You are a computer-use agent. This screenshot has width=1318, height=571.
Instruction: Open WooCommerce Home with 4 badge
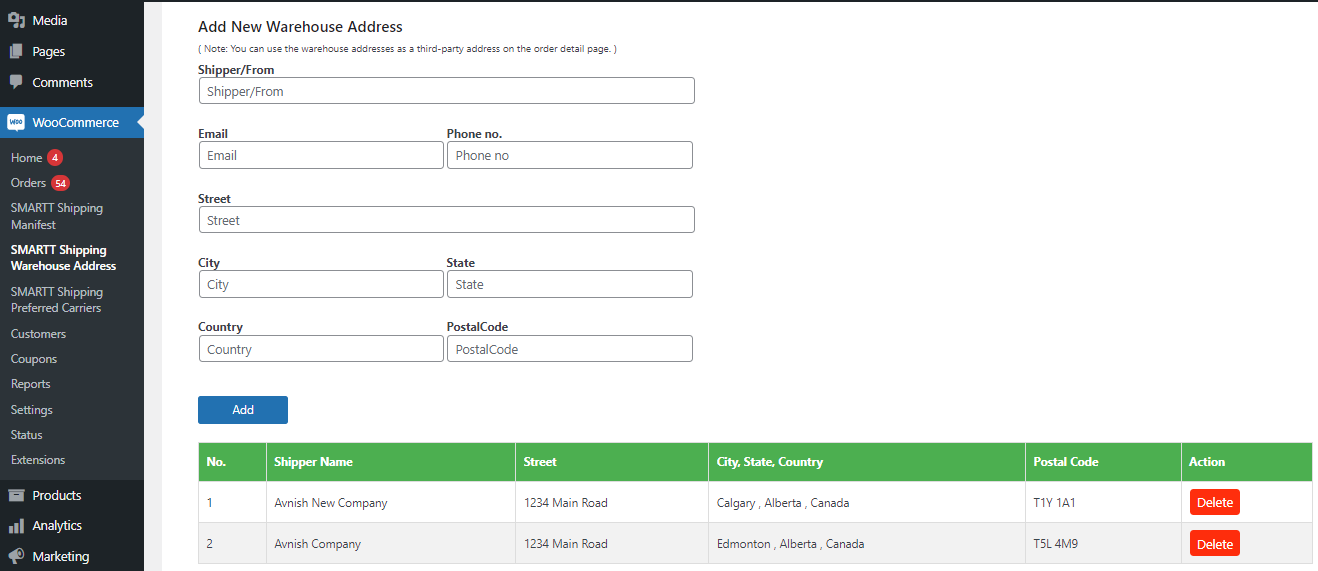pyautogui.click(x=27, y=158)
